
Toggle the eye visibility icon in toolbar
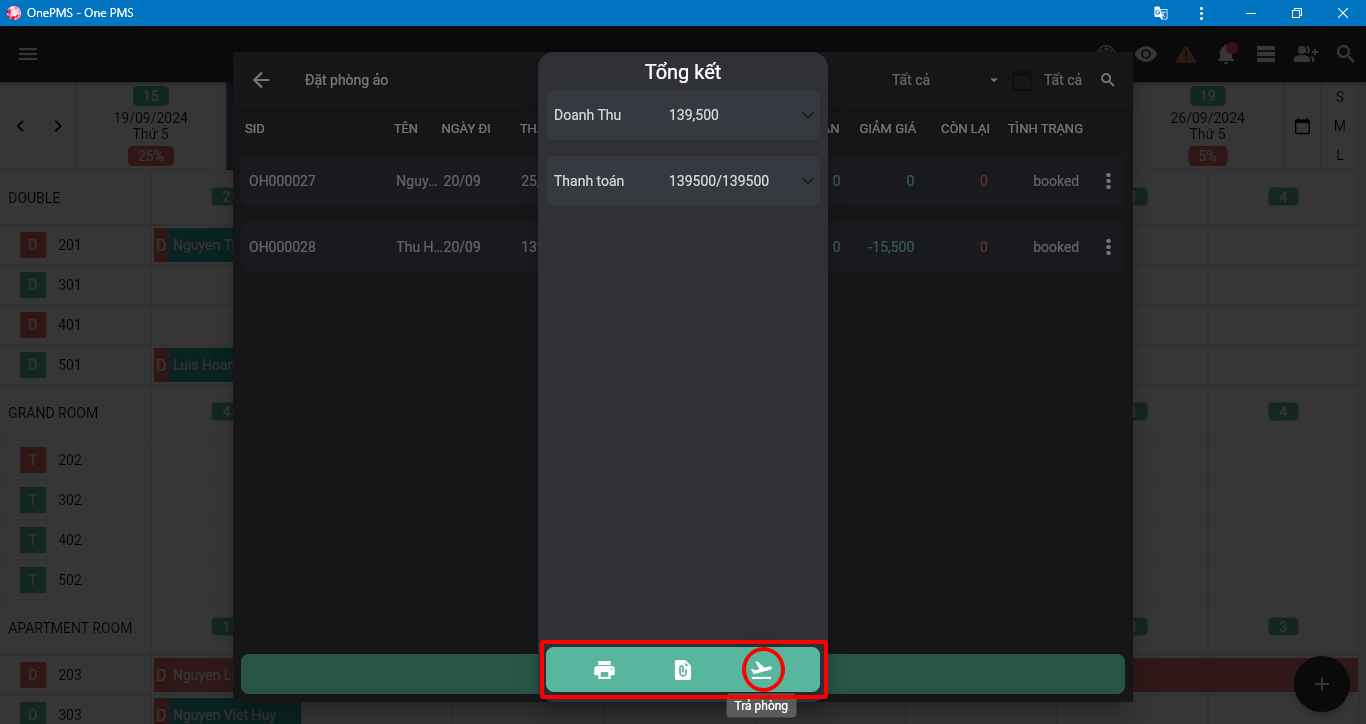[1146, 54]
